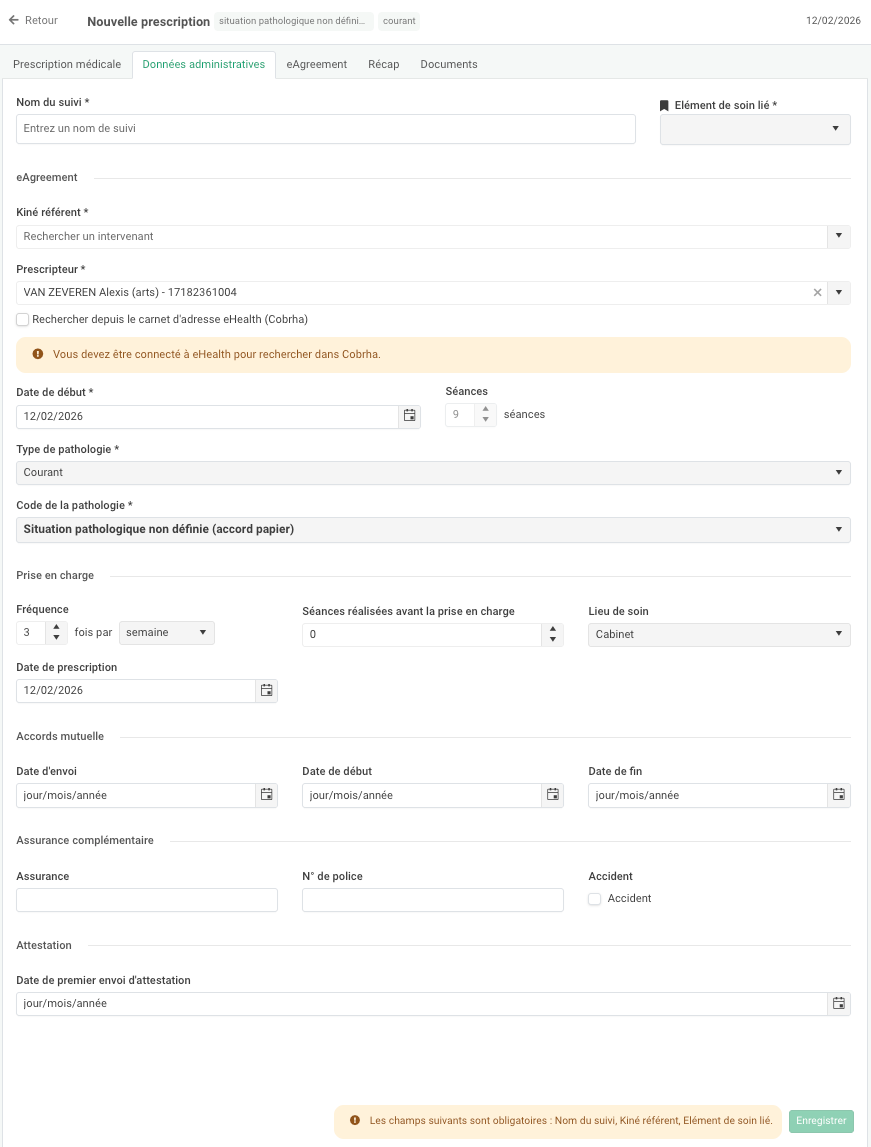Viewport: 871px width, 1147px height.
Task: Click the Nom du suivi input field
Action: [x=326, y=129]
